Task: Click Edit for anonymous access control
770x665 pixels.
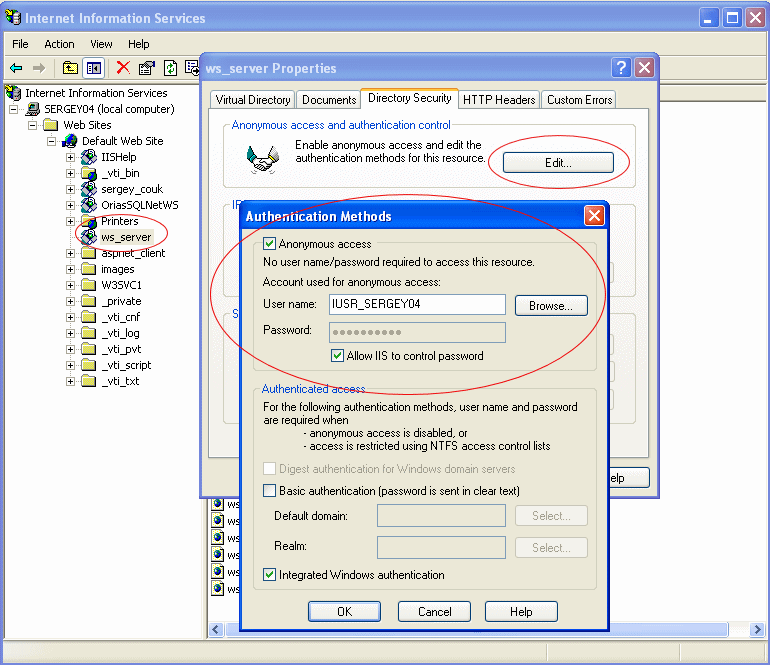Action: 558,163
